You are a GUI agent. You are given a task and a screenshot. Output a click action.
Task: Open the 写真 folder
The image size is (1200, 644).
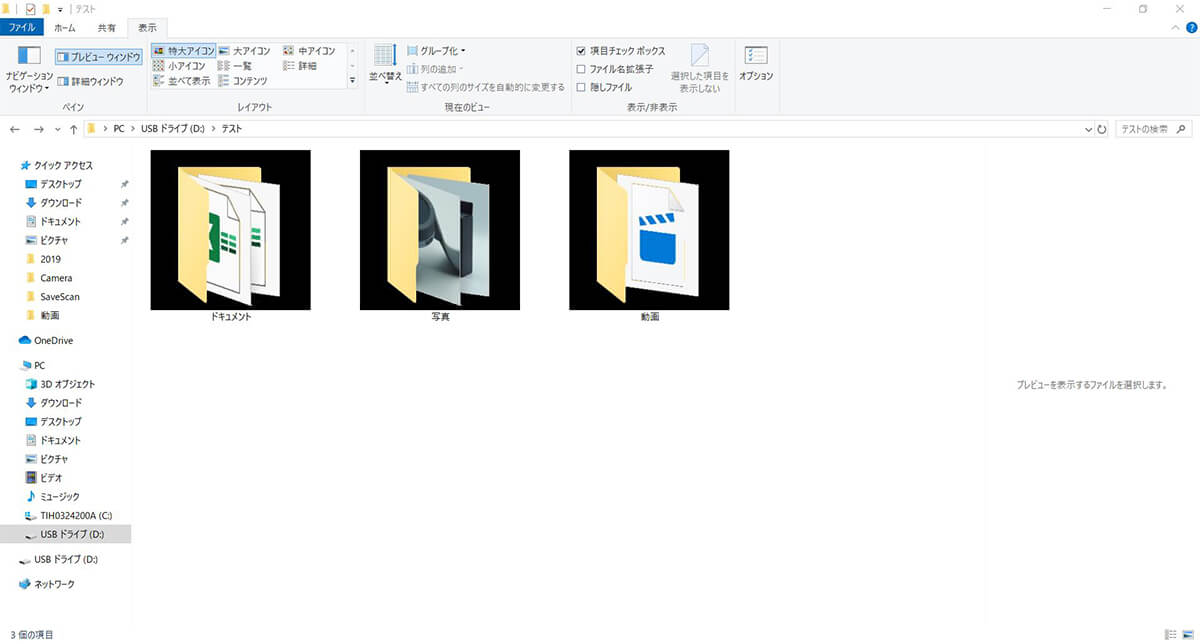tap(440, 230)
